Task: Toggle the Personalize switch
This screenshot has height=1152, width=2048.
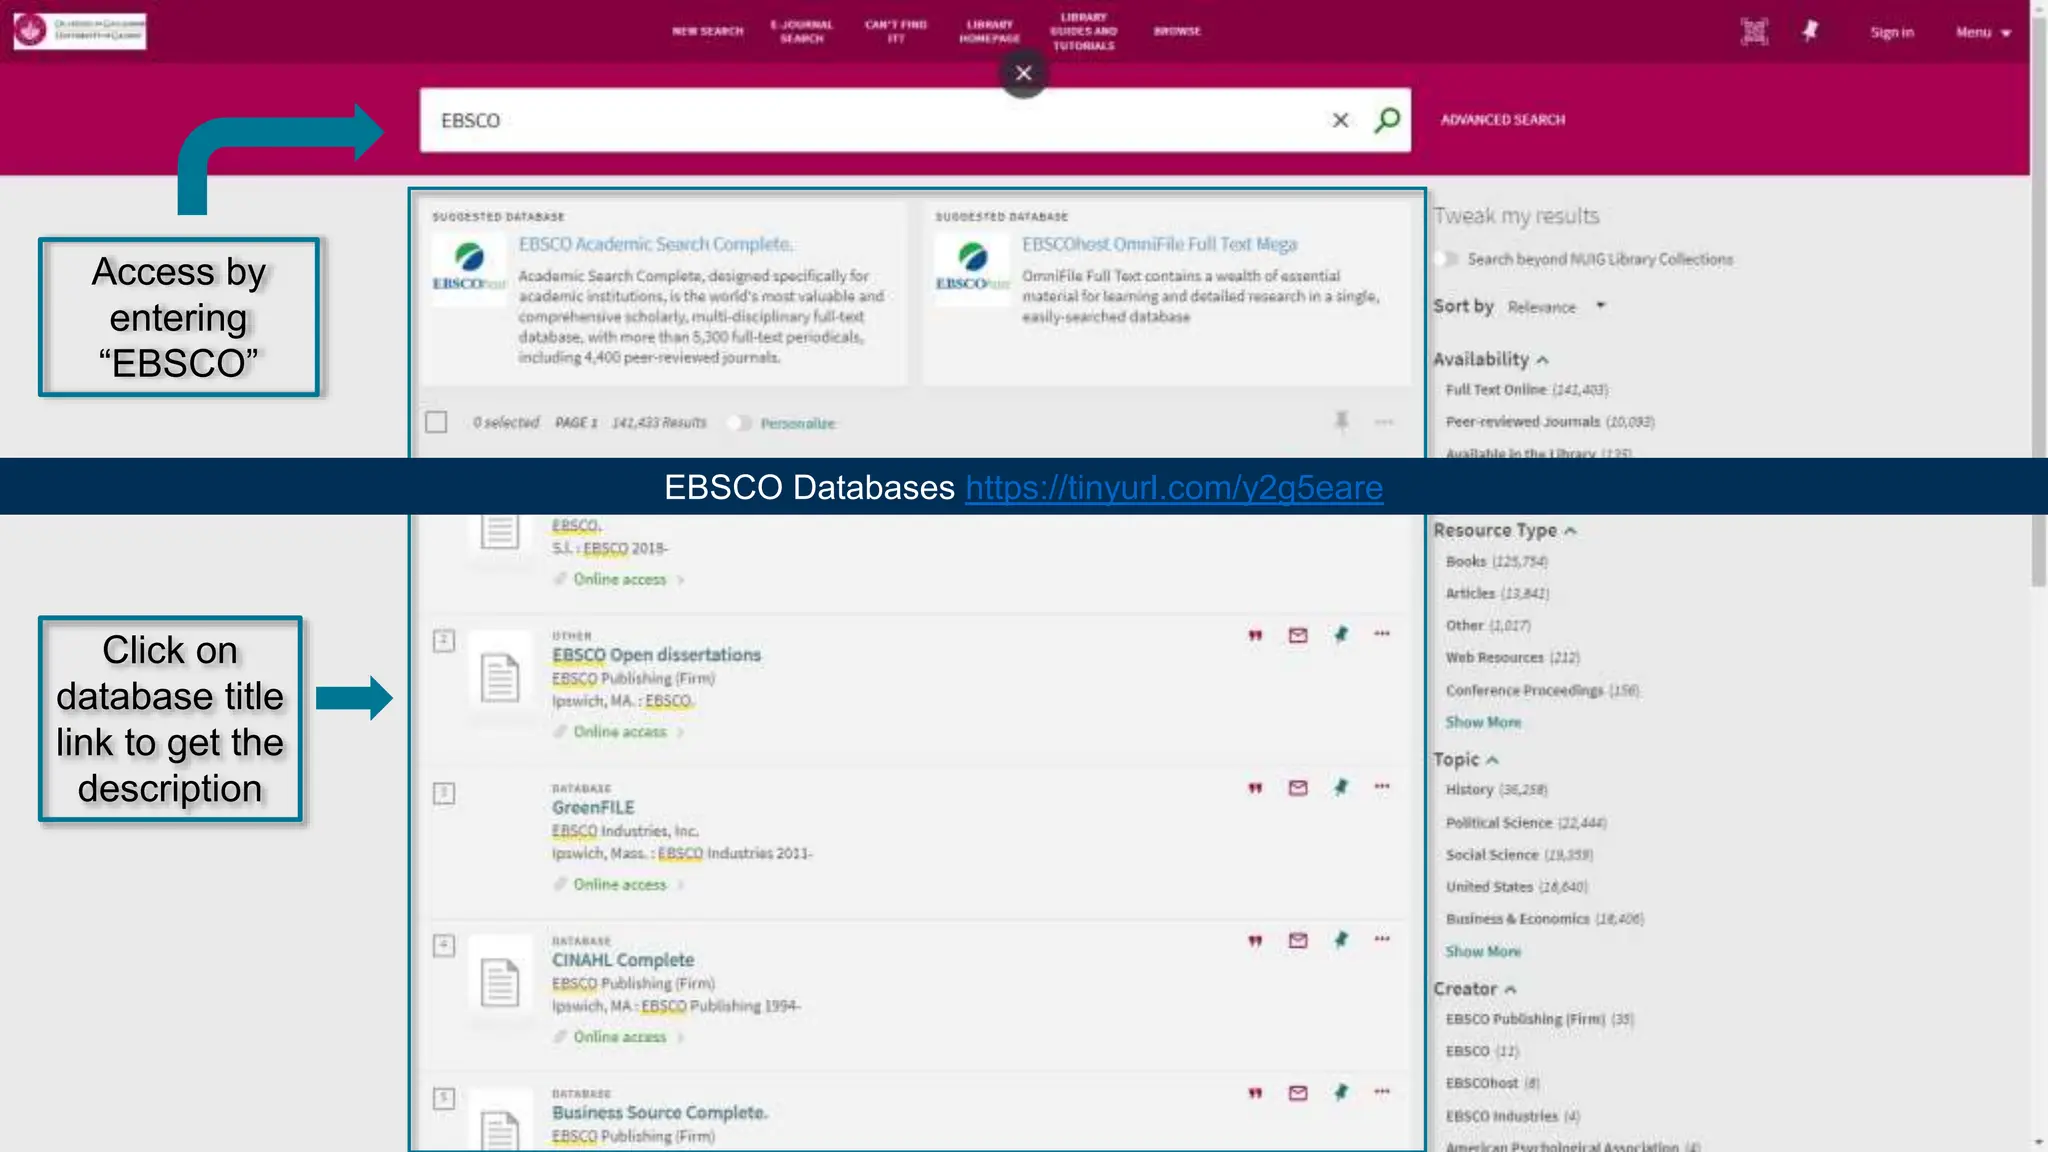Action: point(740,423)
